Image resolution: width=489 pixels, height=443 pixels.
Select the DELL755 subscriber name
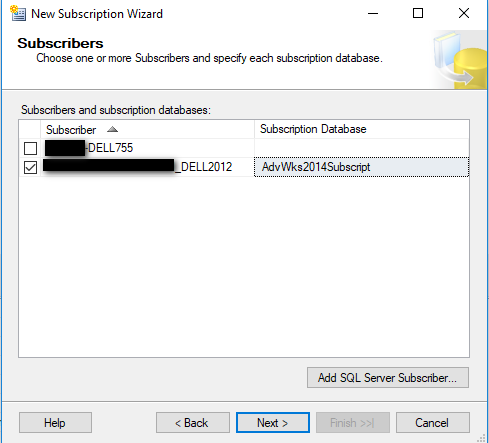[x=110, y=148]
